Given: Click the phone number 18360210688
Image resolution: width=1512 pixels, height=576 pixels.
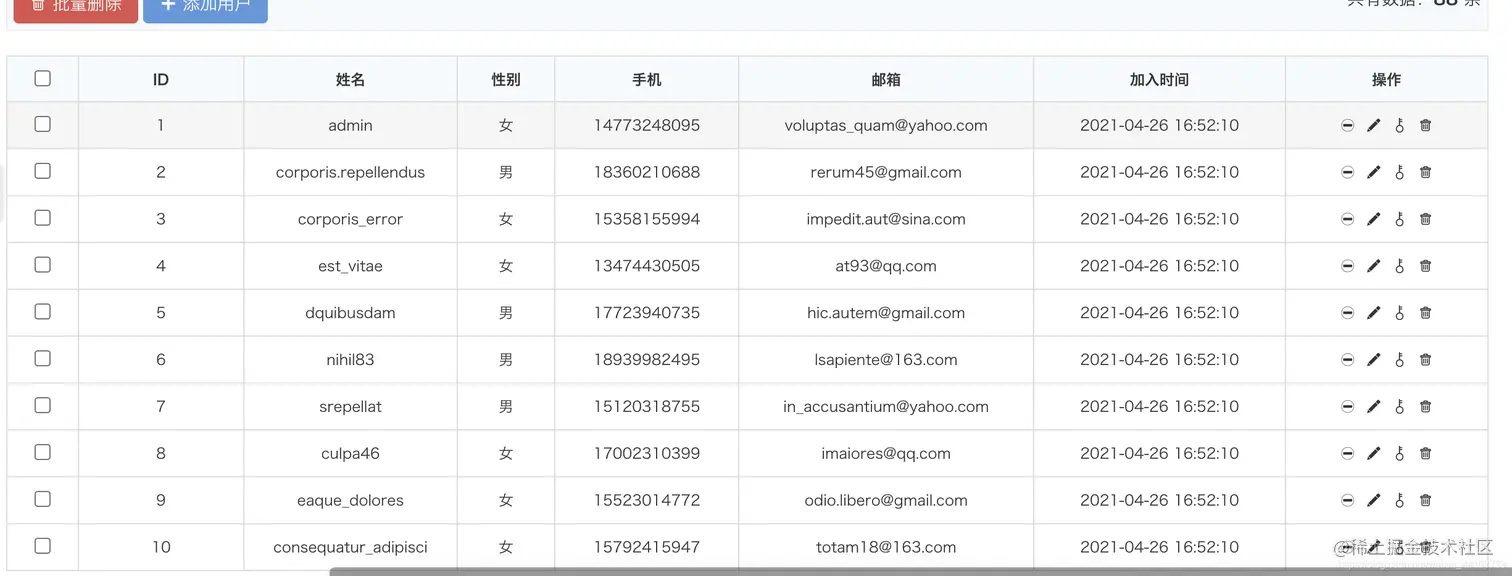Looking at the screenshot, I should [x=647, y=173].
